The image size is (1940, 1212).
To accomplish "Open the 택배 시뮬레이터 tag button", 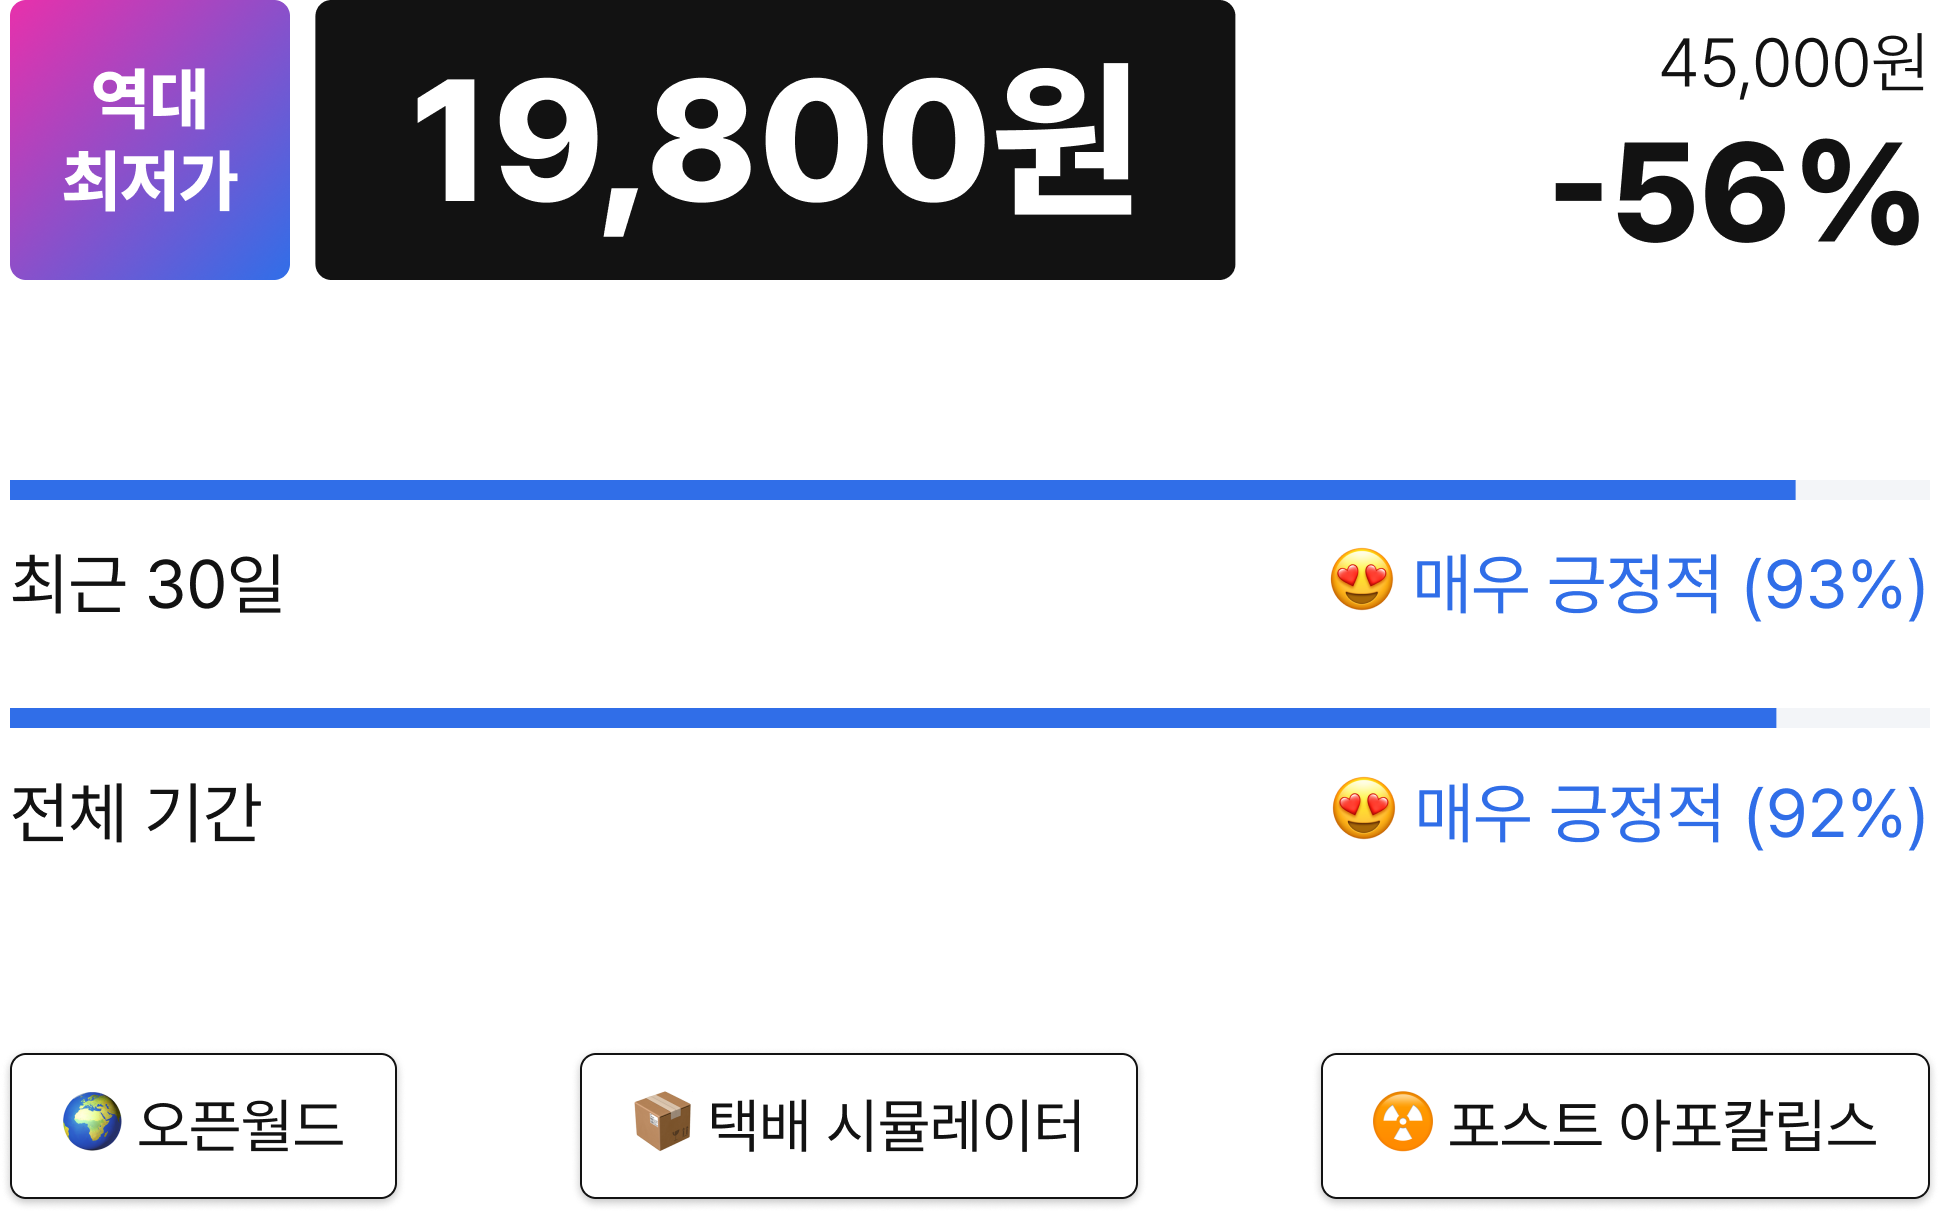I will (859, 1125).
